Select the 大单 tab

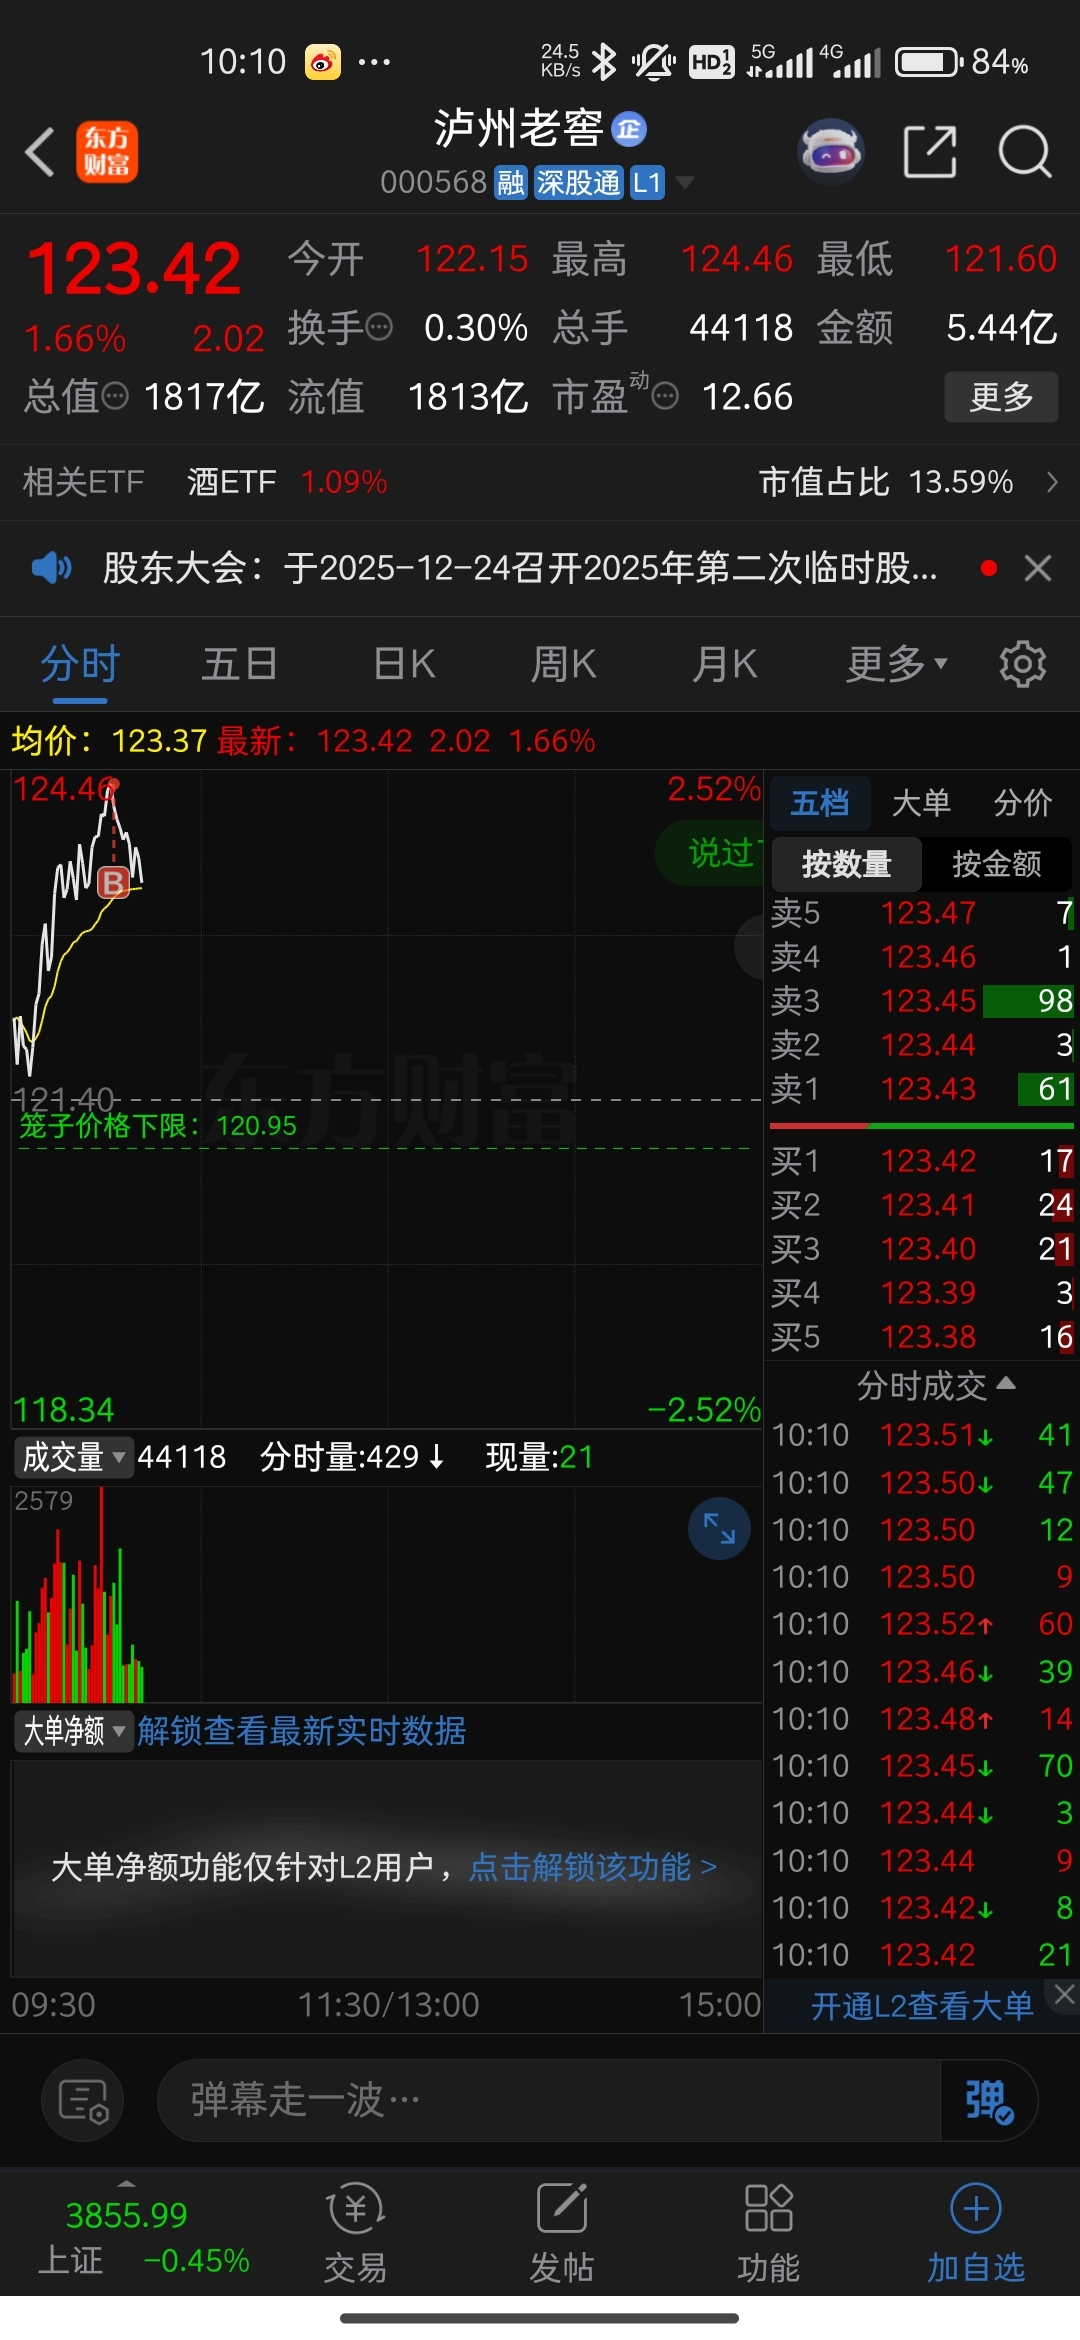click(921, 803)
